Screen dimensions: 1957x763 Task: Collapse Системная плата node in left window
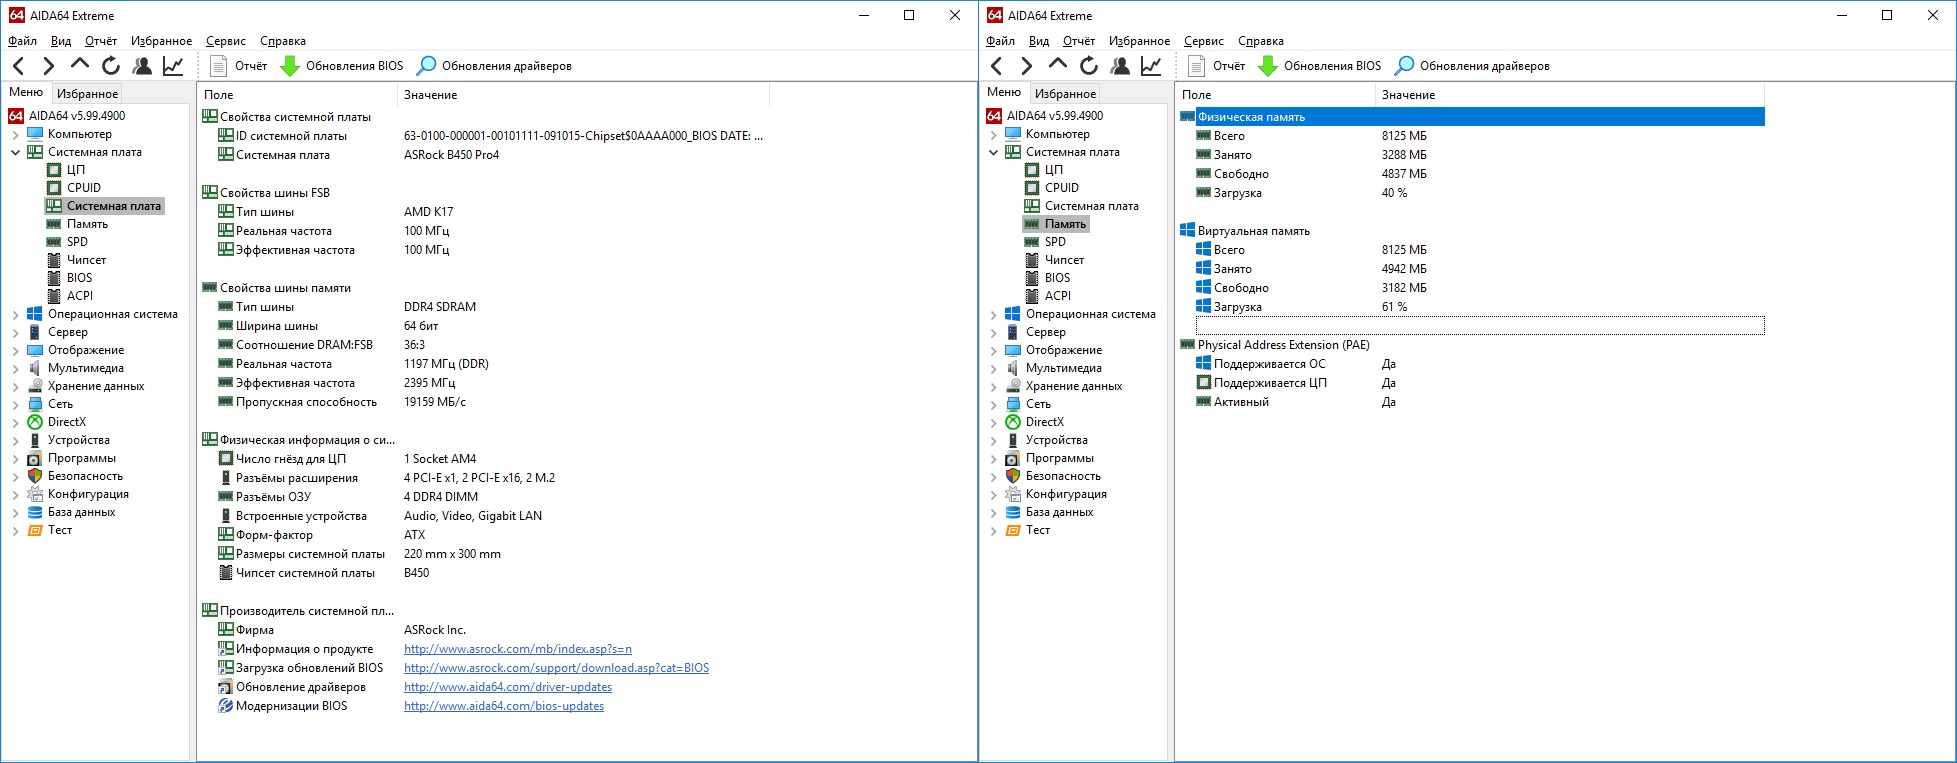coord(15,152)
